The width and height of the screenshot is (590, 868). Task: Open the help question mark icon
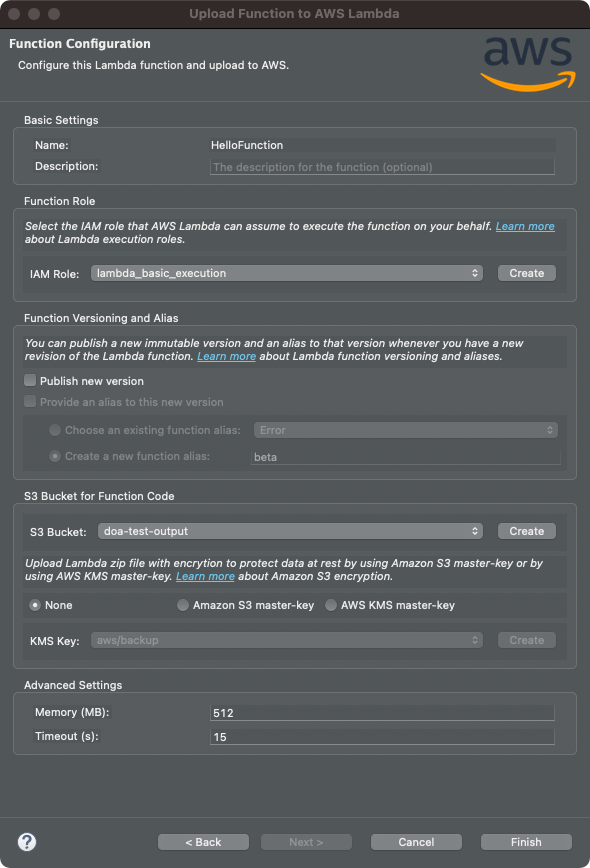pos(27,842)
